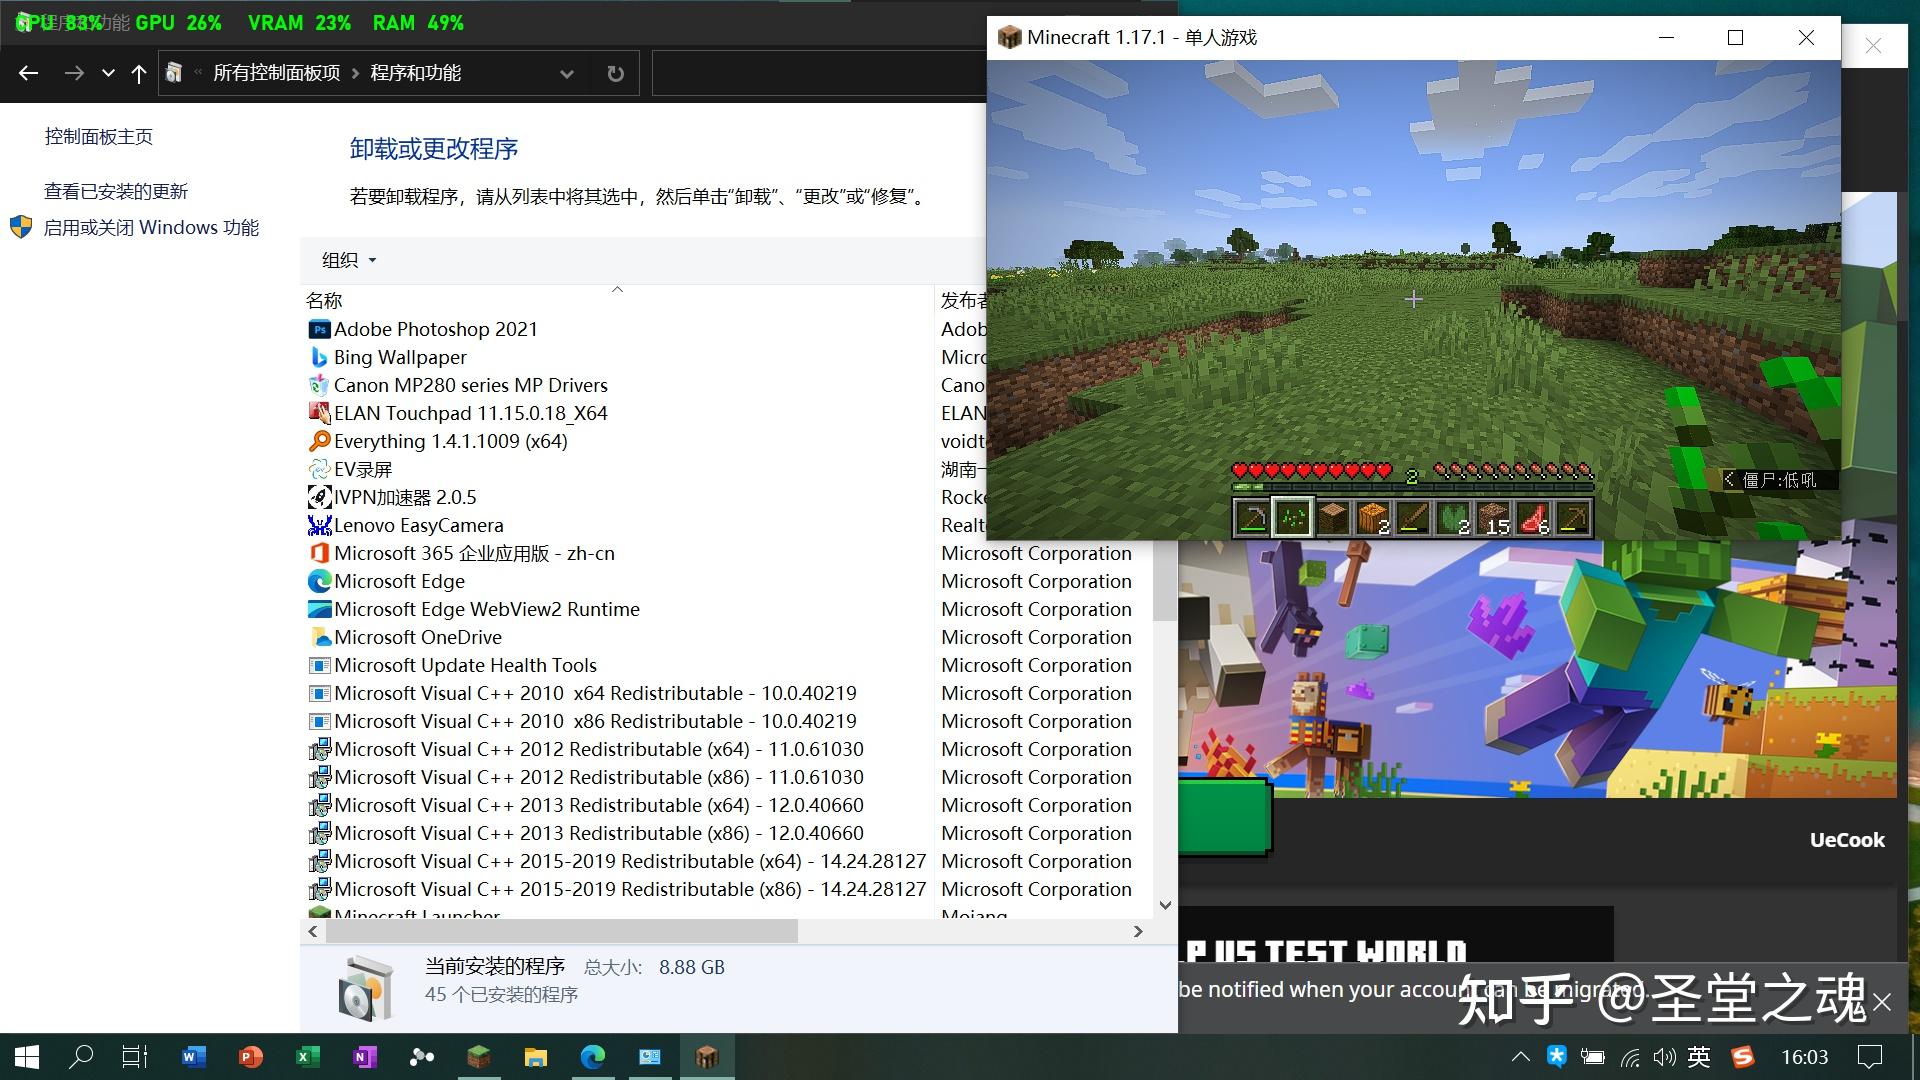Screen dimensions: 1920x1080
Task: Open Excel from the taskbar
Action: (307, 1057)
